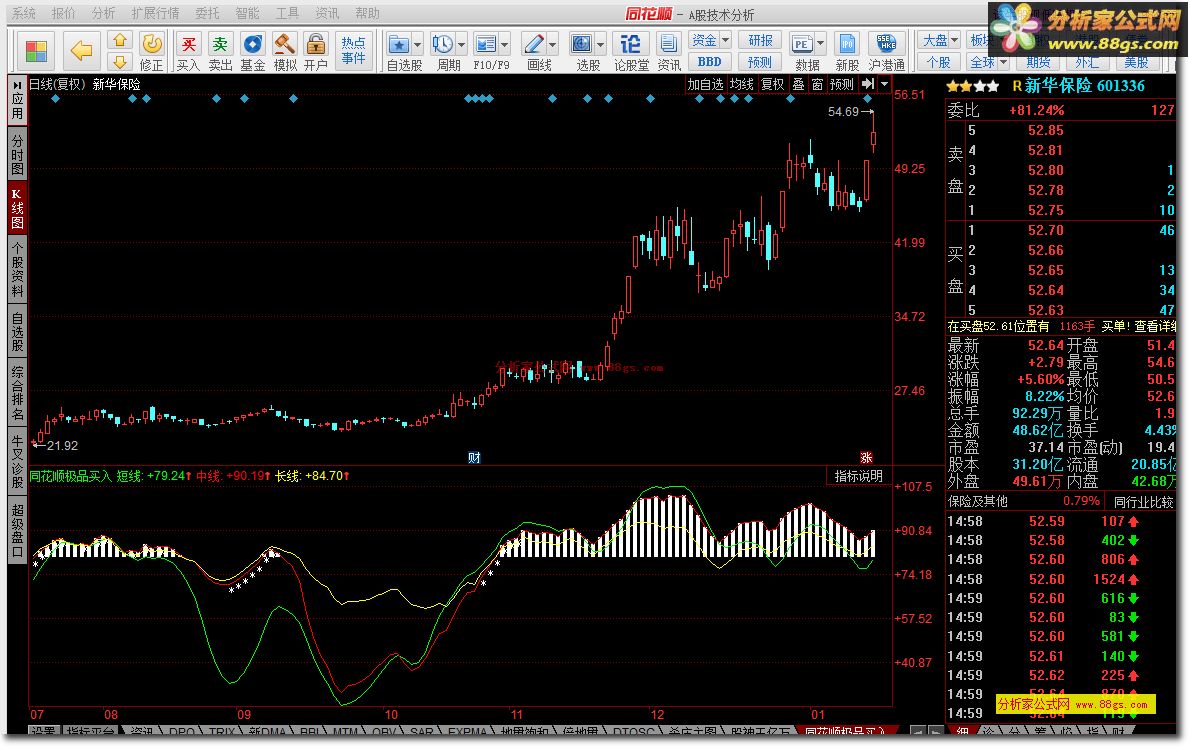Image resolution: width=1190 pixels, height=747 pixels.
Task: Toggle chart 预测 forecast button
Action: tap(842, 84)
